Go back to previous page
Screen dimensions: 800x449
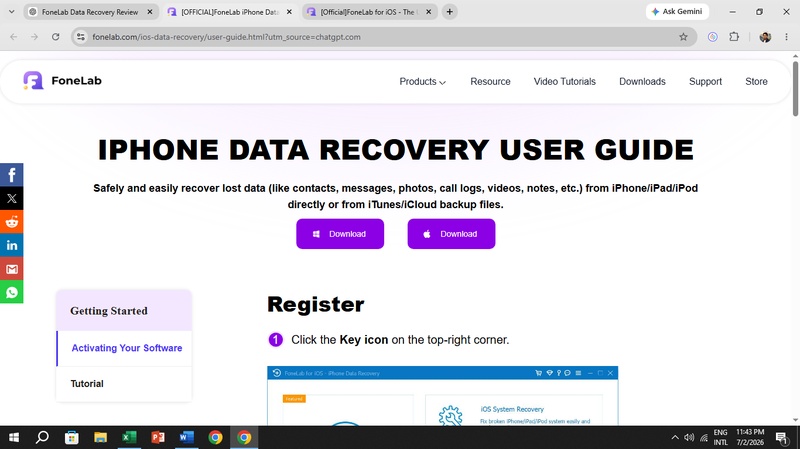[x=14, y=37]
